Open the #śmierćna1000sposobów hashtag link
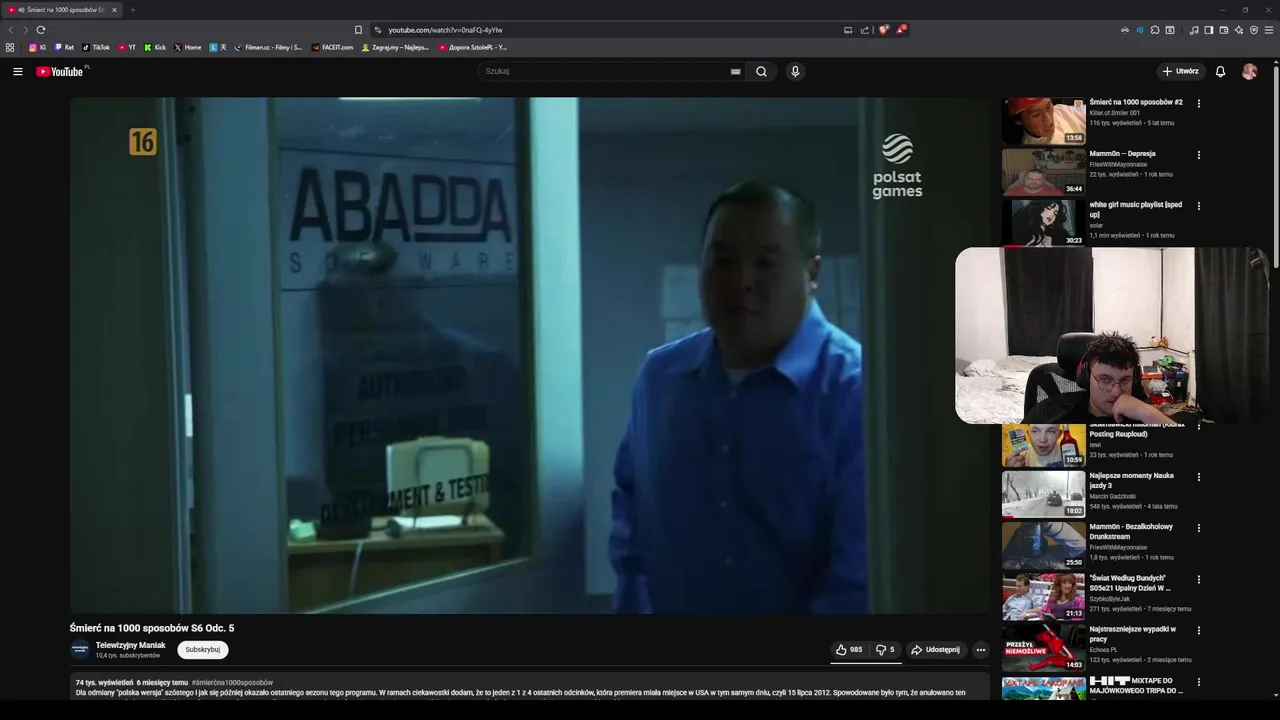Screen dimensions: 1280x720 click(x=232, y=682)
